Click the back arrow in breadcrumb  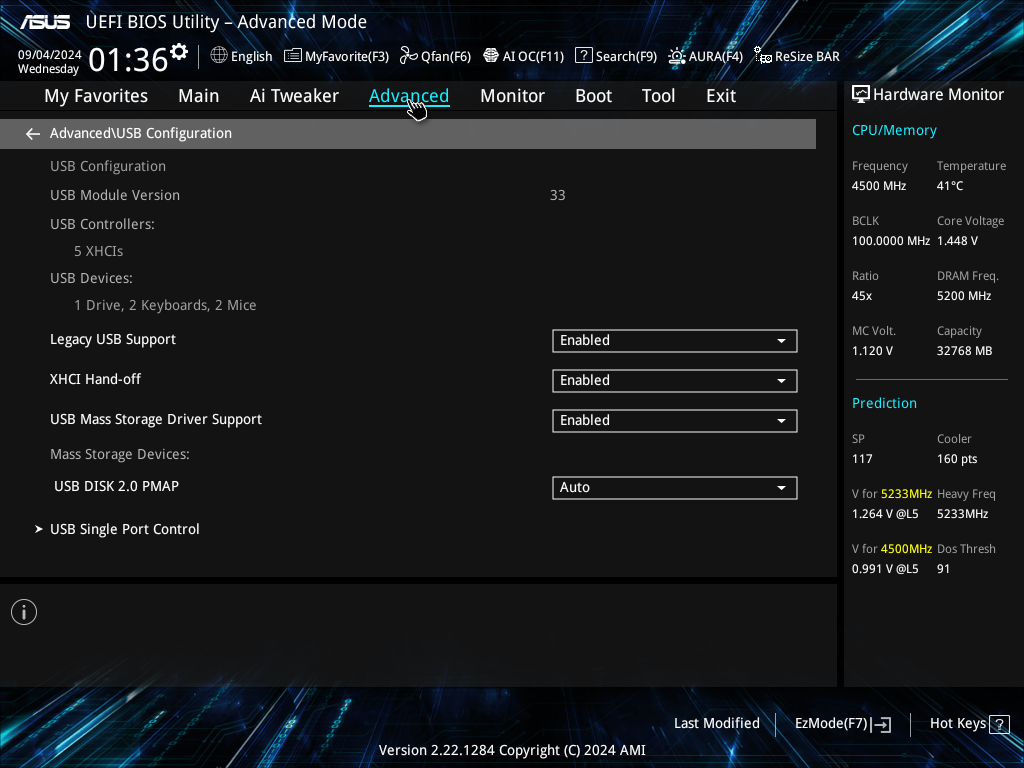tap(33, 134)
